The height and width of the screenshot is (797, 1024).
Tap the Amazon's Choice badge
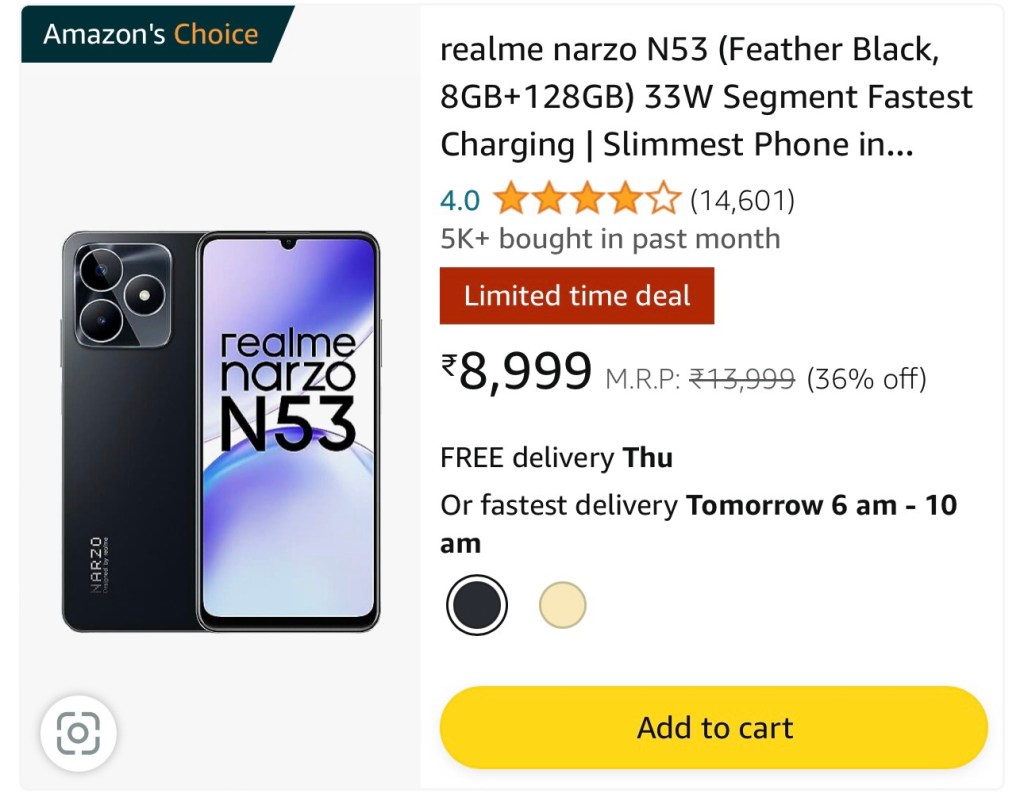(x=151, y=34)
